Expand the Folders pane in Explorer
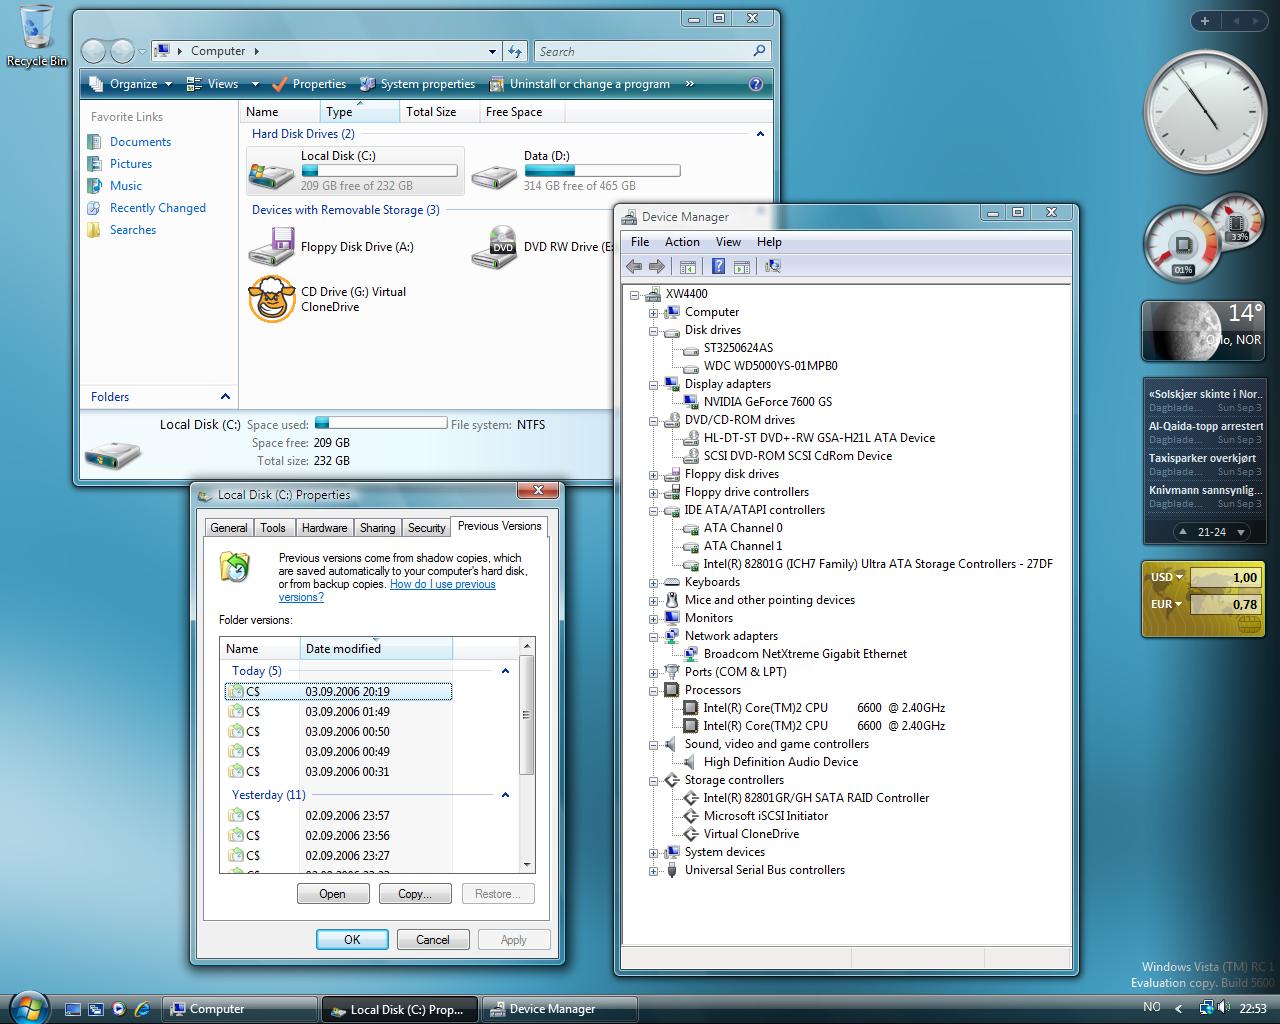Viewport: 1280px width, 1024px height. pos(225,397)
